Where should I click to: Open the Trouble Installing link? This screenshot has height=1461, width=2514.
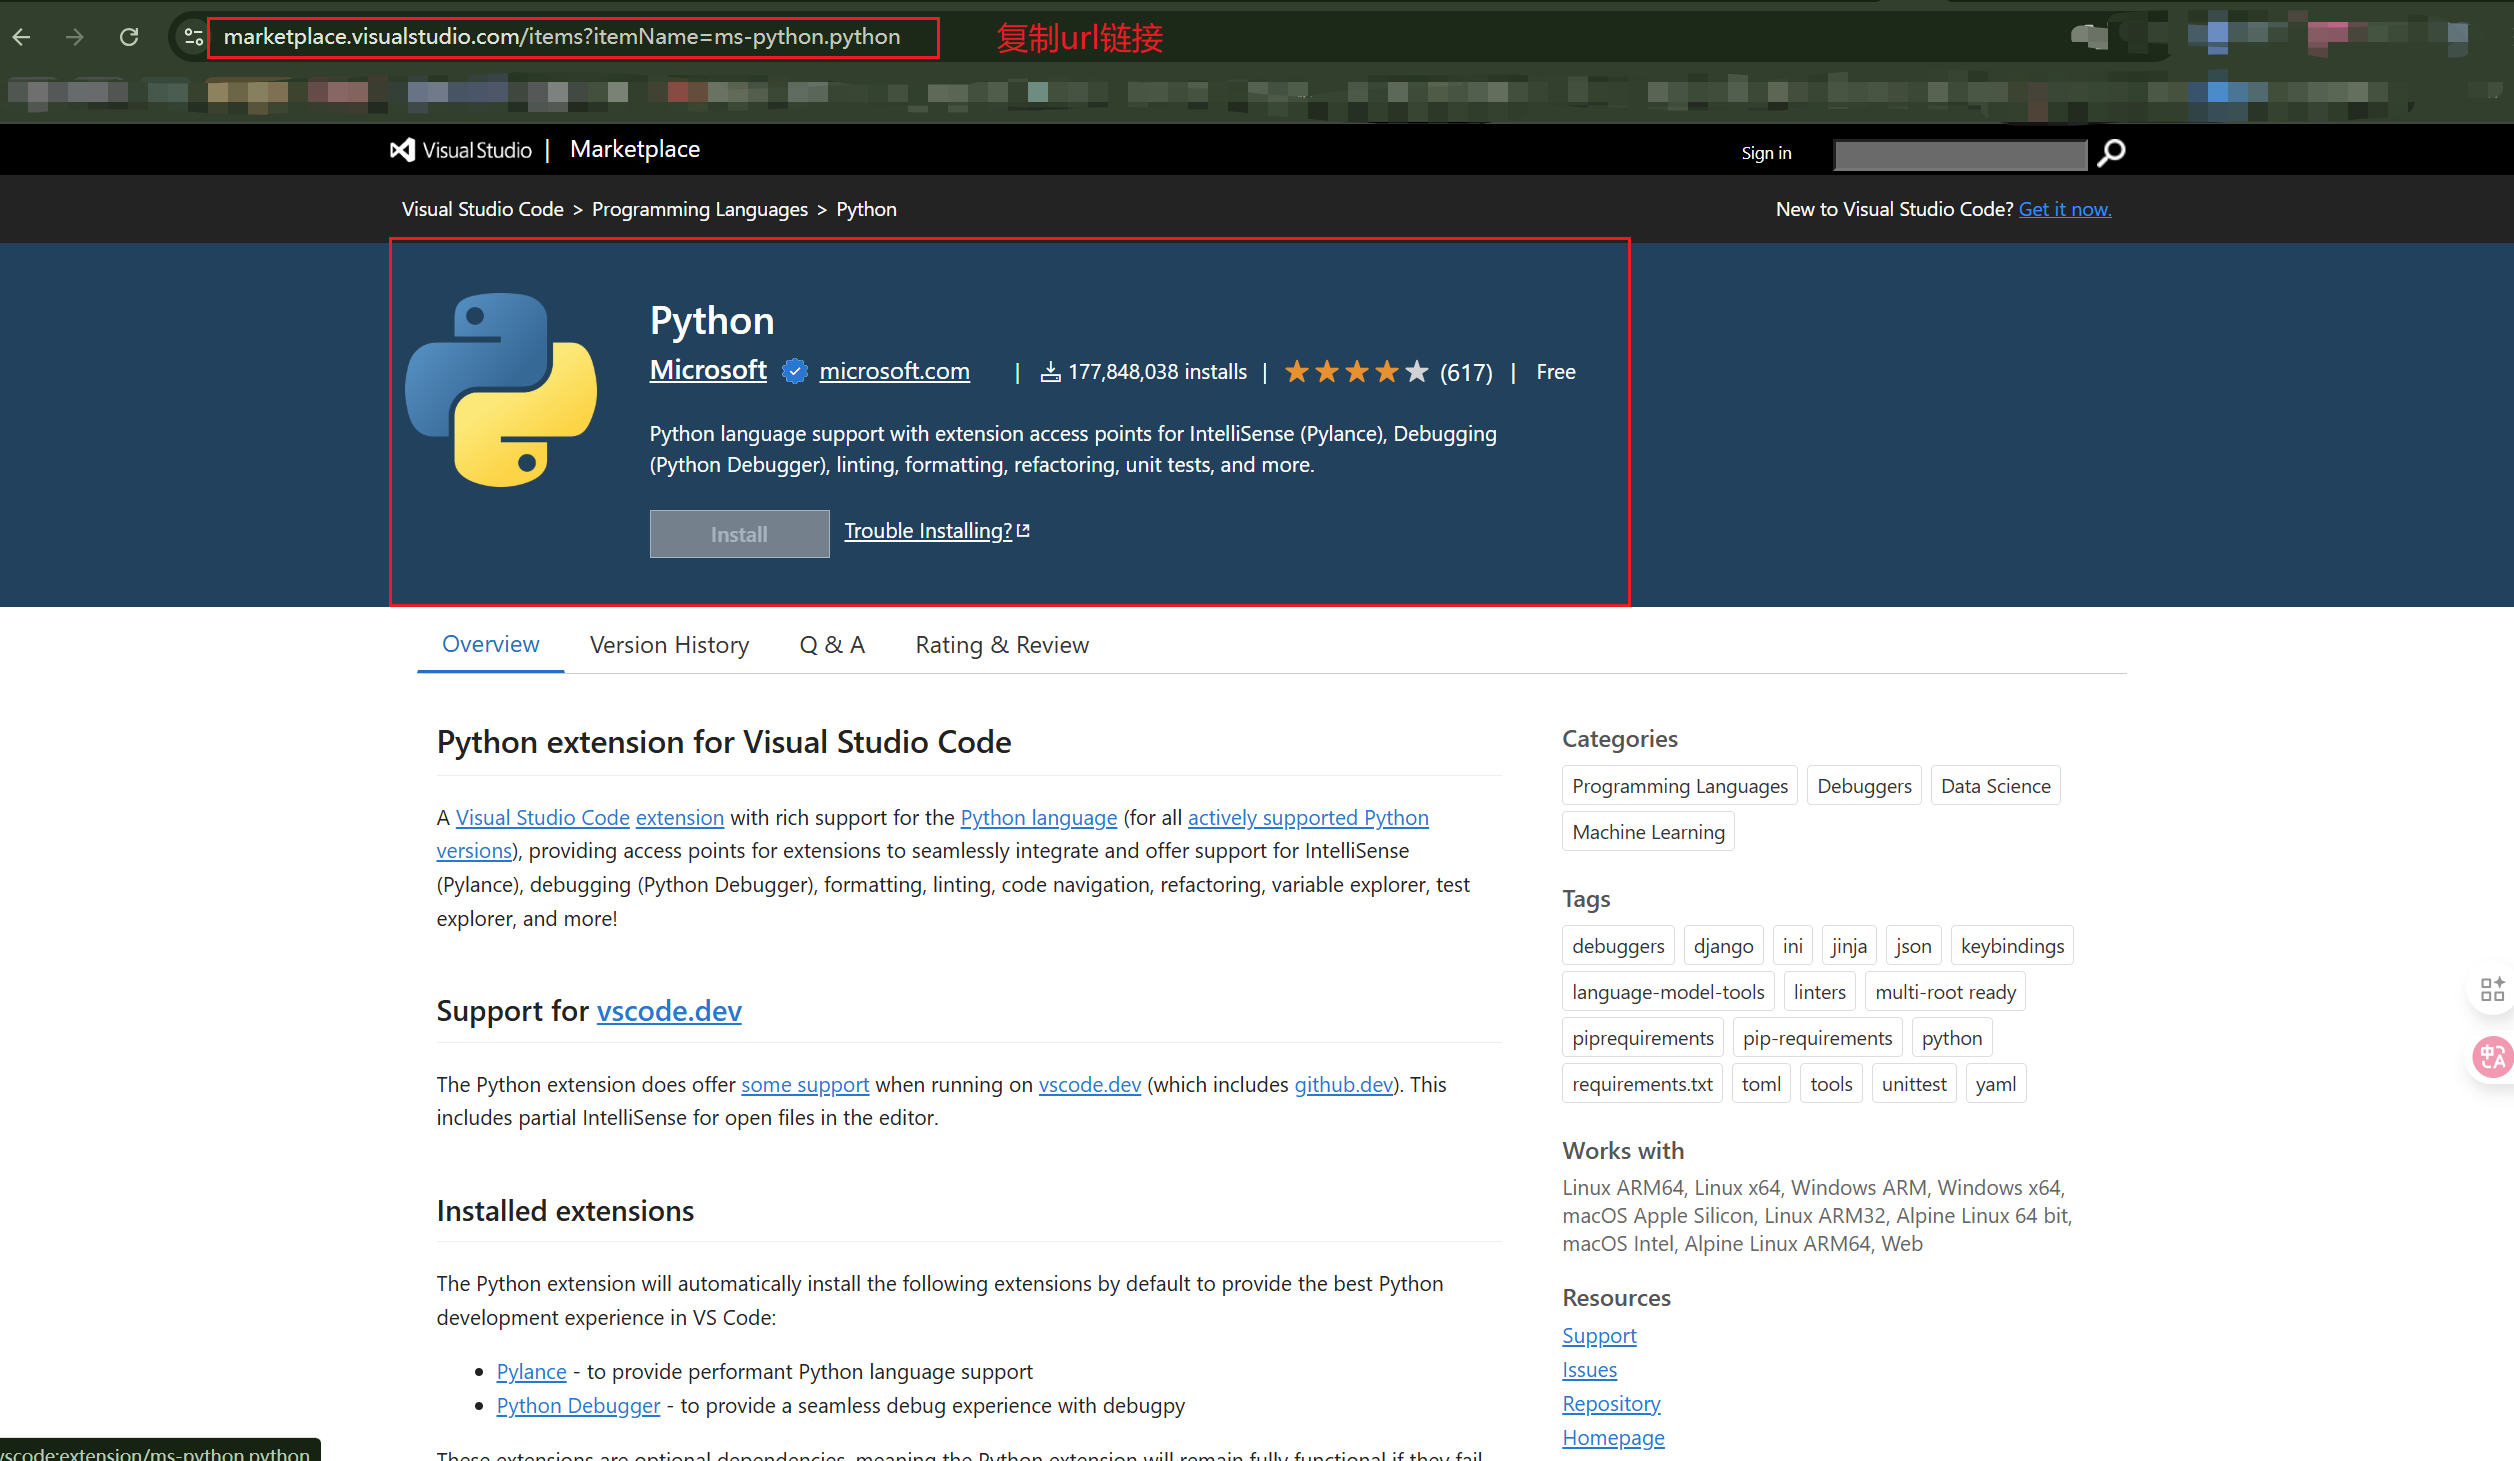pyautogui.click(x=928, y=531)
